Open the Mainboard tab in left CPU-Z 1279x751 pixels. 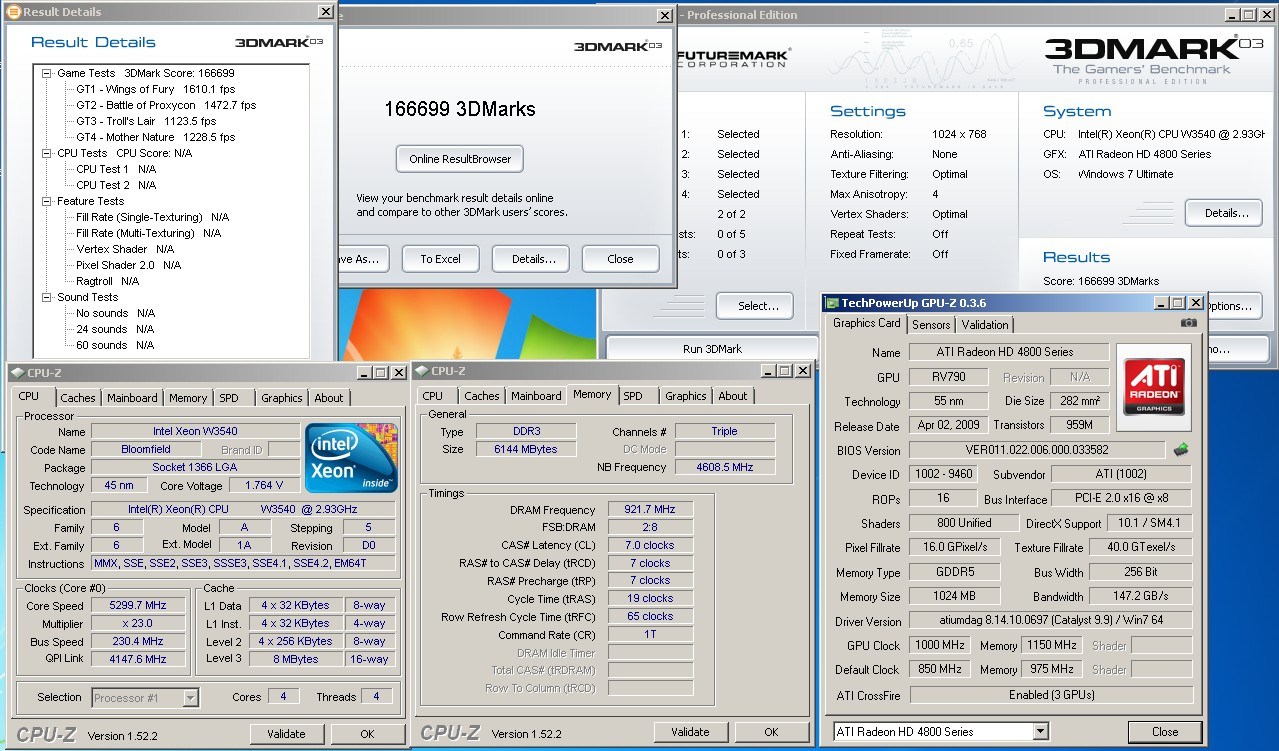132,398
